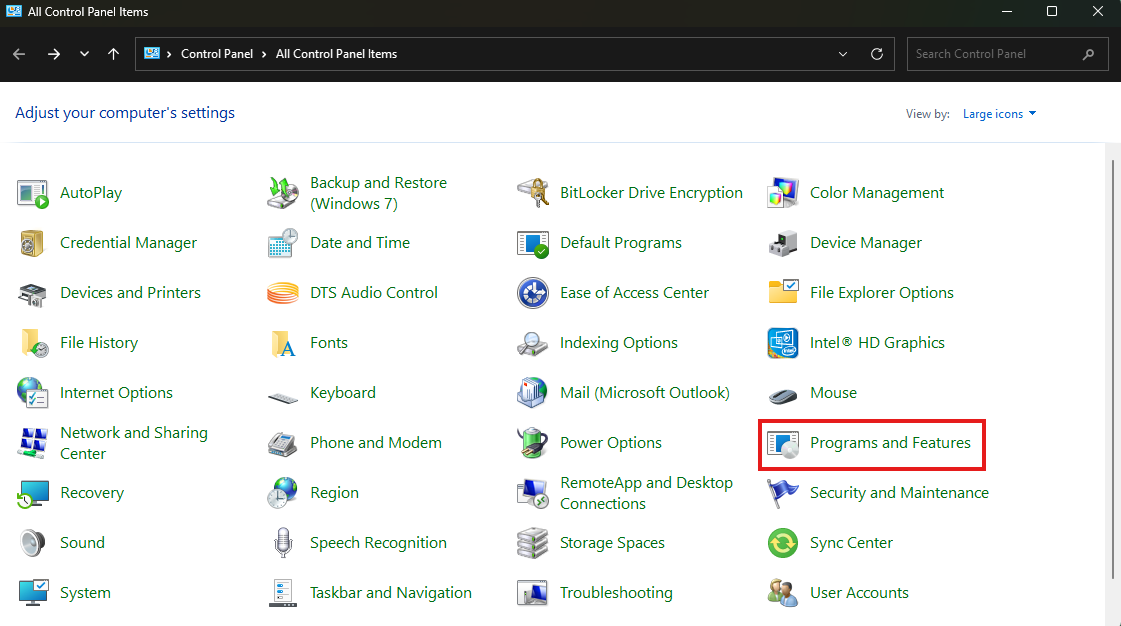Viewport: 1121px width, 626px height.
Task: Click the Default Programs icon
Action: [533, 243]
